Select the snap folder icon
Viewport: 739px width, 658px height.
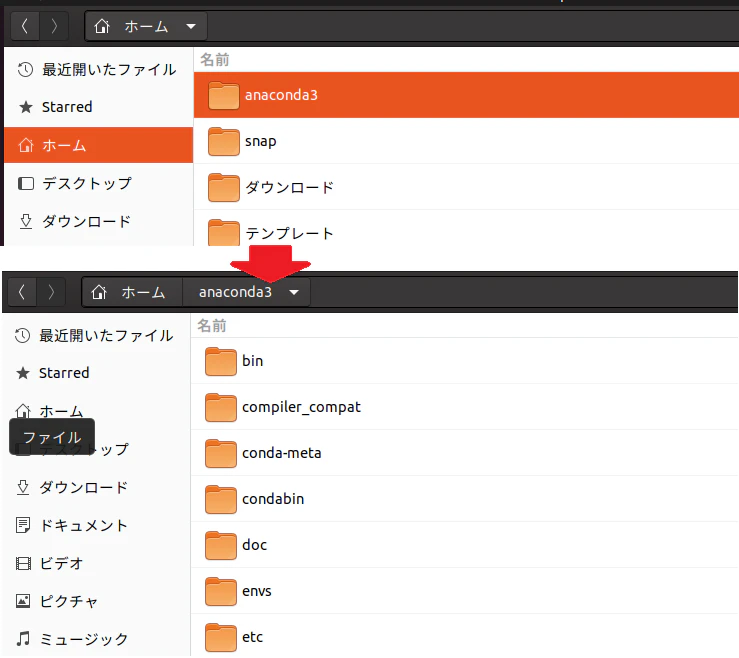(x=223, y=141)
